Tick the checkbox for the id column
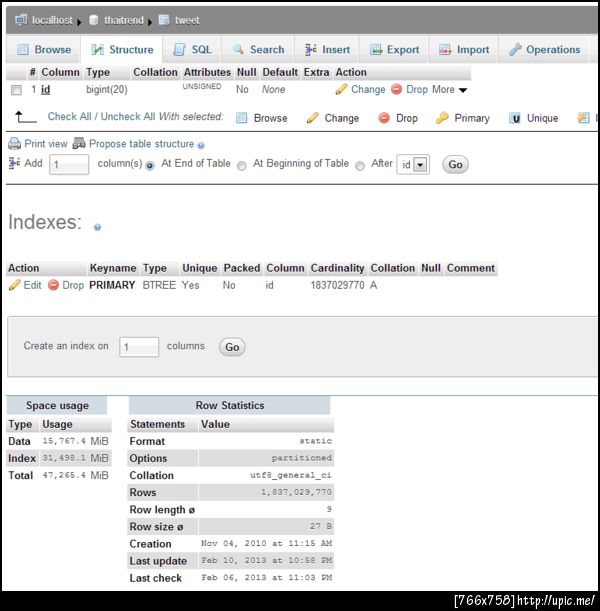This screenshot has width=600, height=611. (16, 90)
